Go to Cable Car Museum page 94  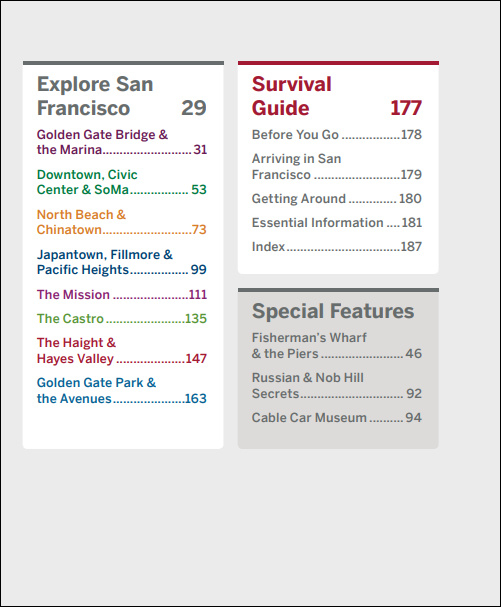point(336,418)
